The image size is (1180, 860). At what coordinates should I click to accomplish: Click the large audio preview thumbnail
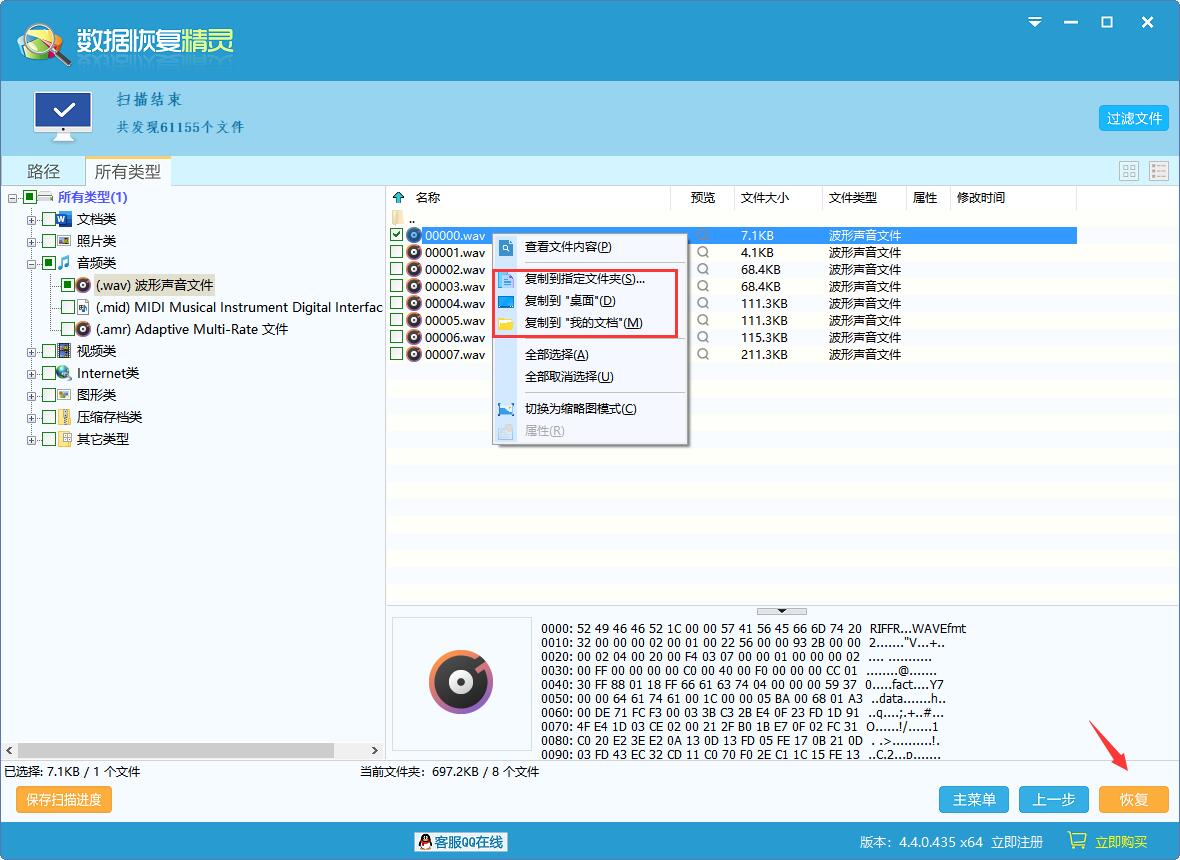click(x=461, y=682)
